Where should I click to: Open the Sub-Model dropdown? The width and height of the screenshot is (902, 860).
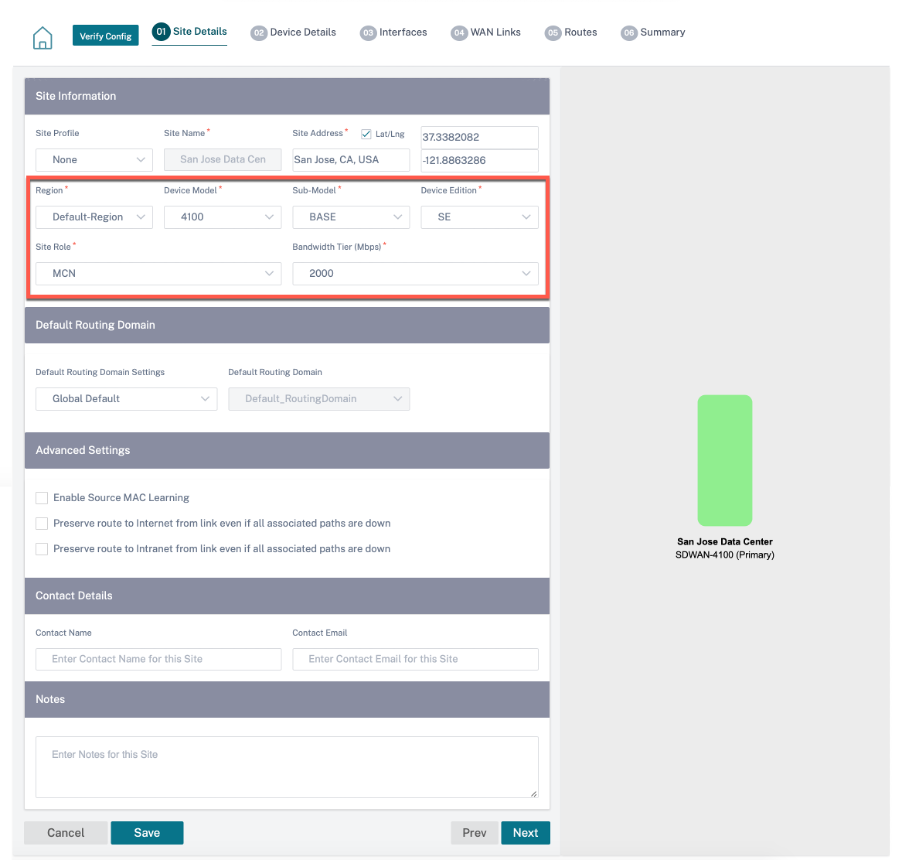(x=351, y=217)
